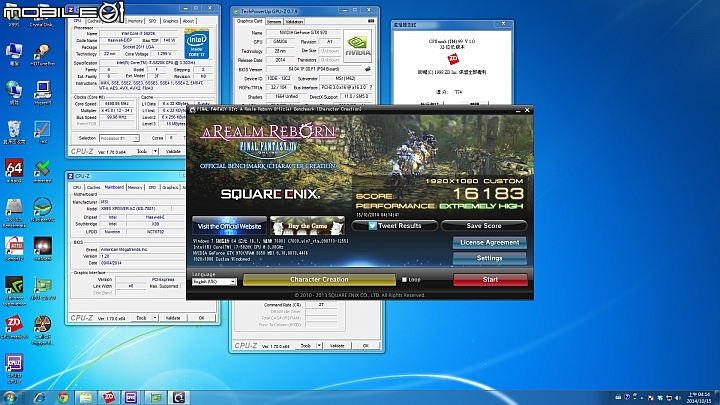The width and height of the screenshot is (720, 405).
Task: Select Graphics Card tab in GPU-Z
Action: click(249, 21)
